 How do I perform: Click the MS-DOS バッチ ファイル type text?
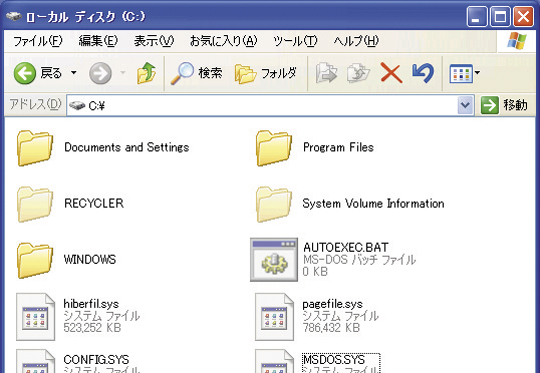360,260
